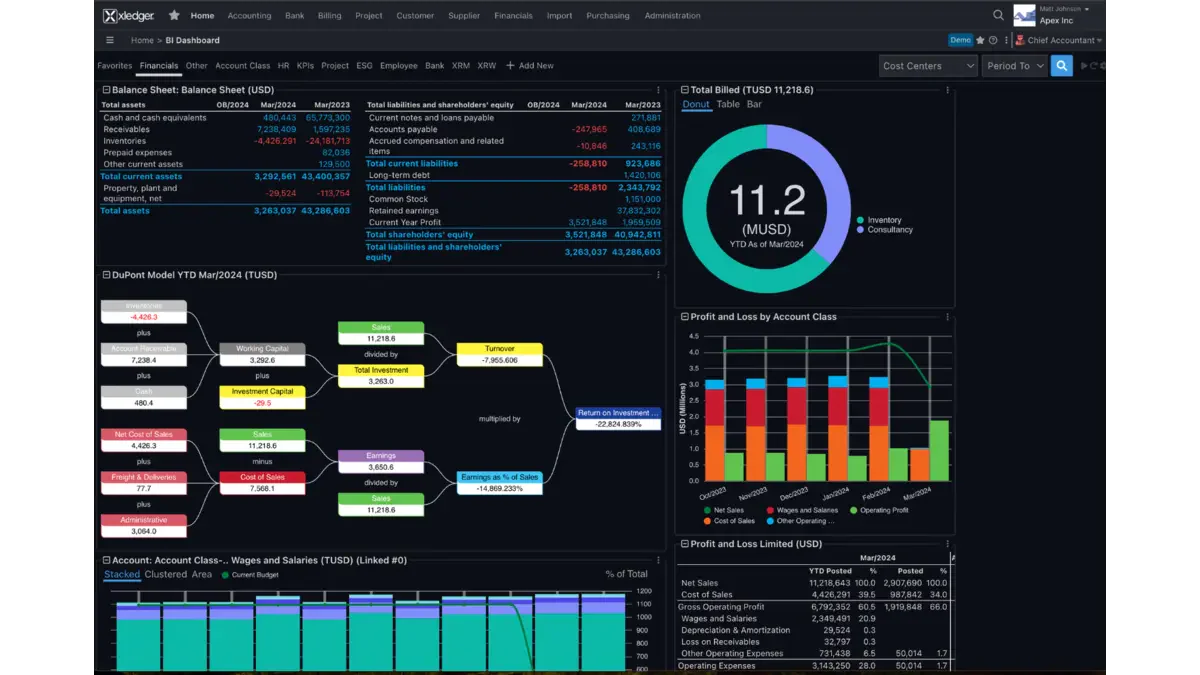Screen dimensions: 1200x675
Task: Open the Customer menu
Action: point(415,16)
